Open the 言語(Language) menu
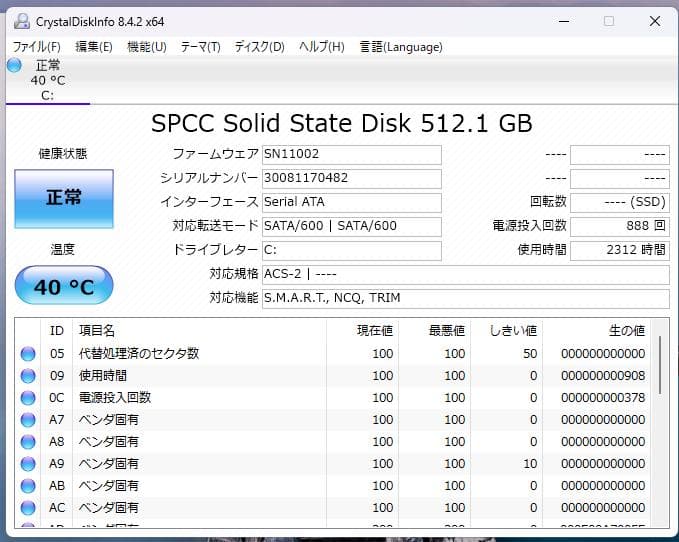This screenshot has height=542, width=679. [x=401, y=47]
